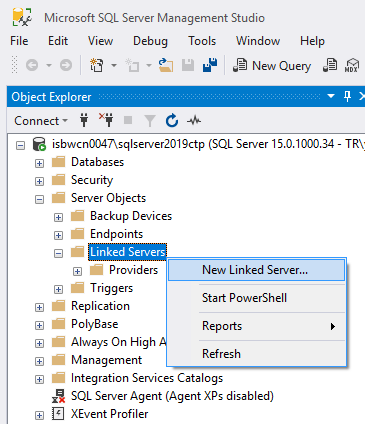The width and height of the screenshot is (365, 424).
Task: Open dropdown arrow beside navigate Back button
Action: 49,65
